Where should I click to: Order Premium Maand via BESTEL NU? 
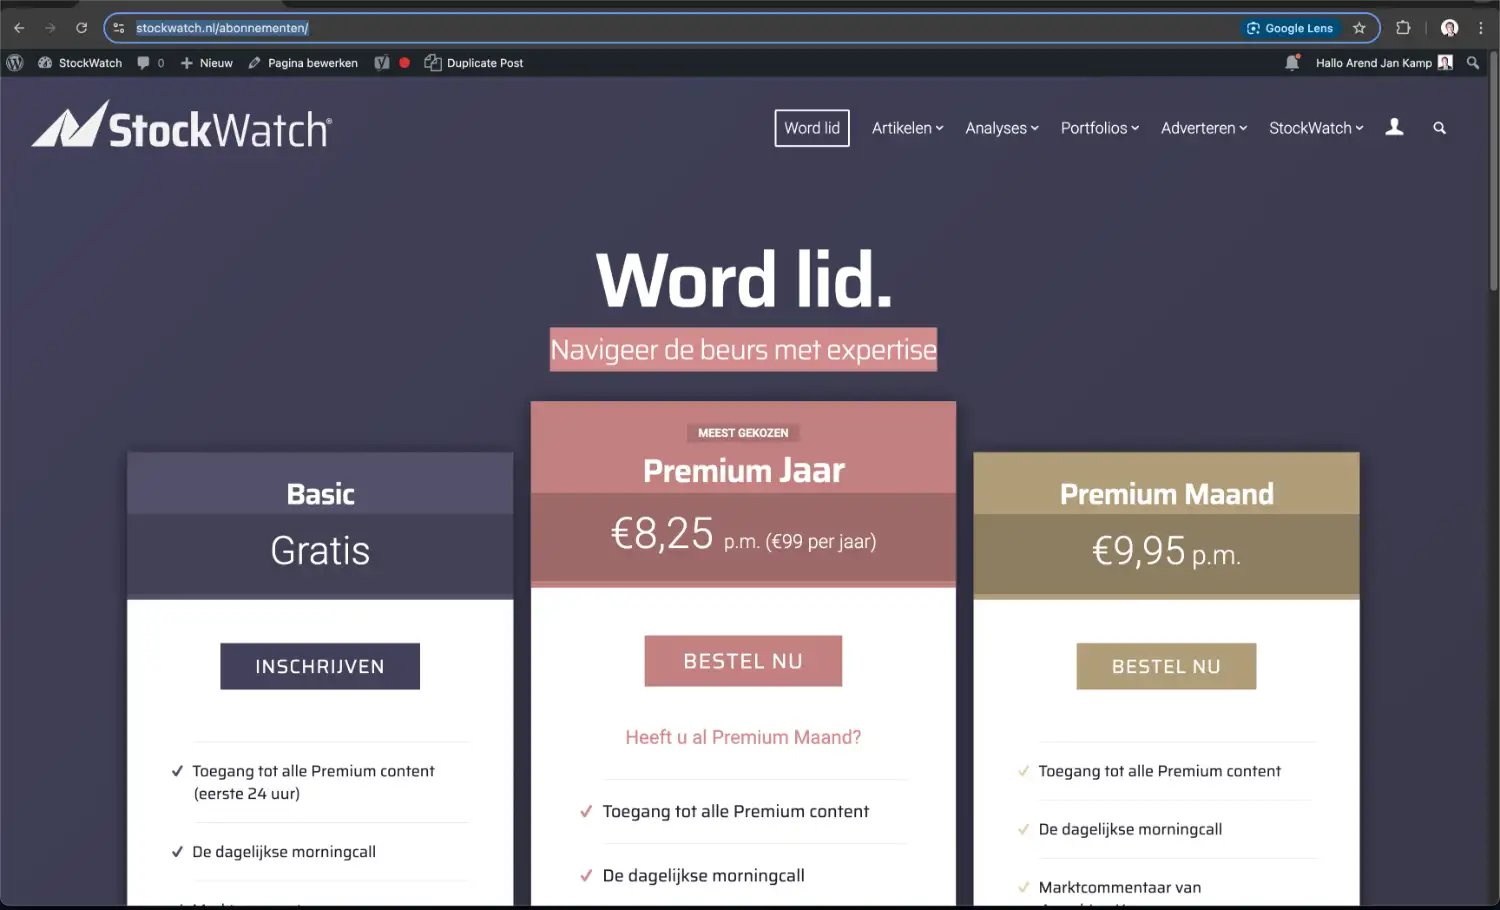(x=1166, y=666)
